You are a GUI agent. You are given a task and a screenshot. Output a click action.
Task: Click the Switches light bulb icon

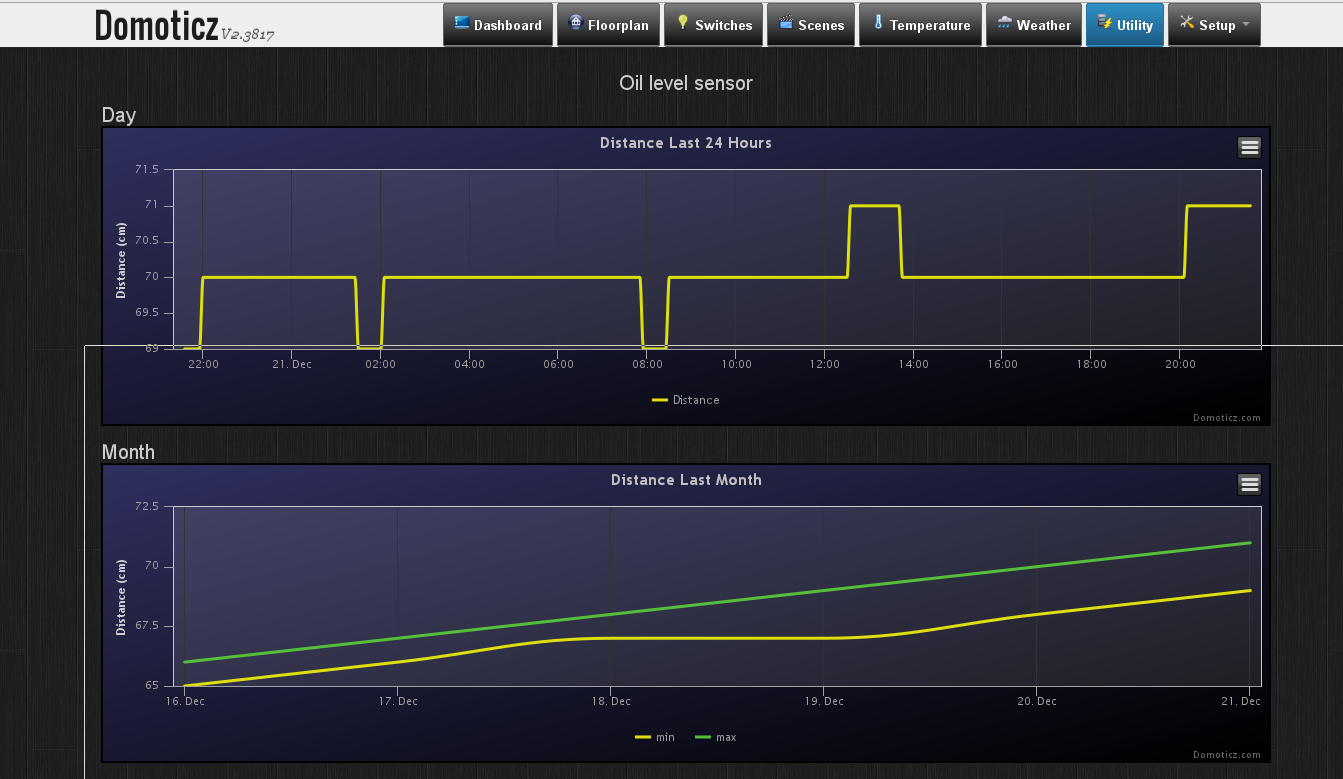(684, 23)
